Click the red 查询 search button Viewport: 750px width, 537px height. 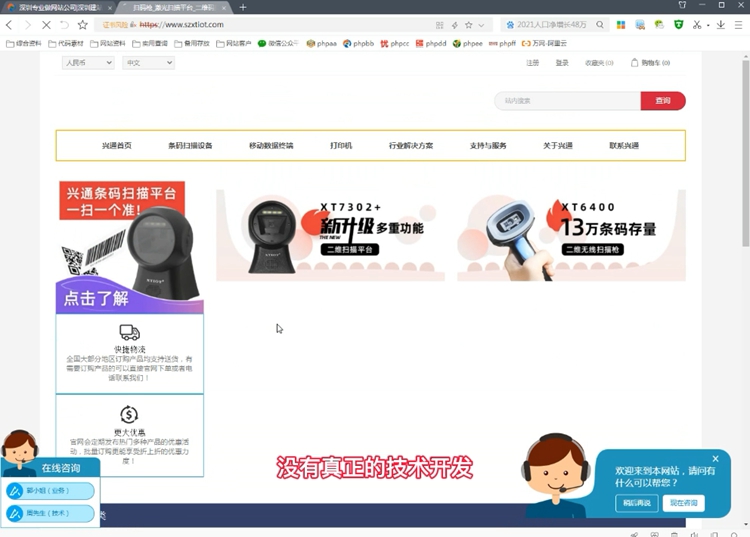tap(663, 101)
